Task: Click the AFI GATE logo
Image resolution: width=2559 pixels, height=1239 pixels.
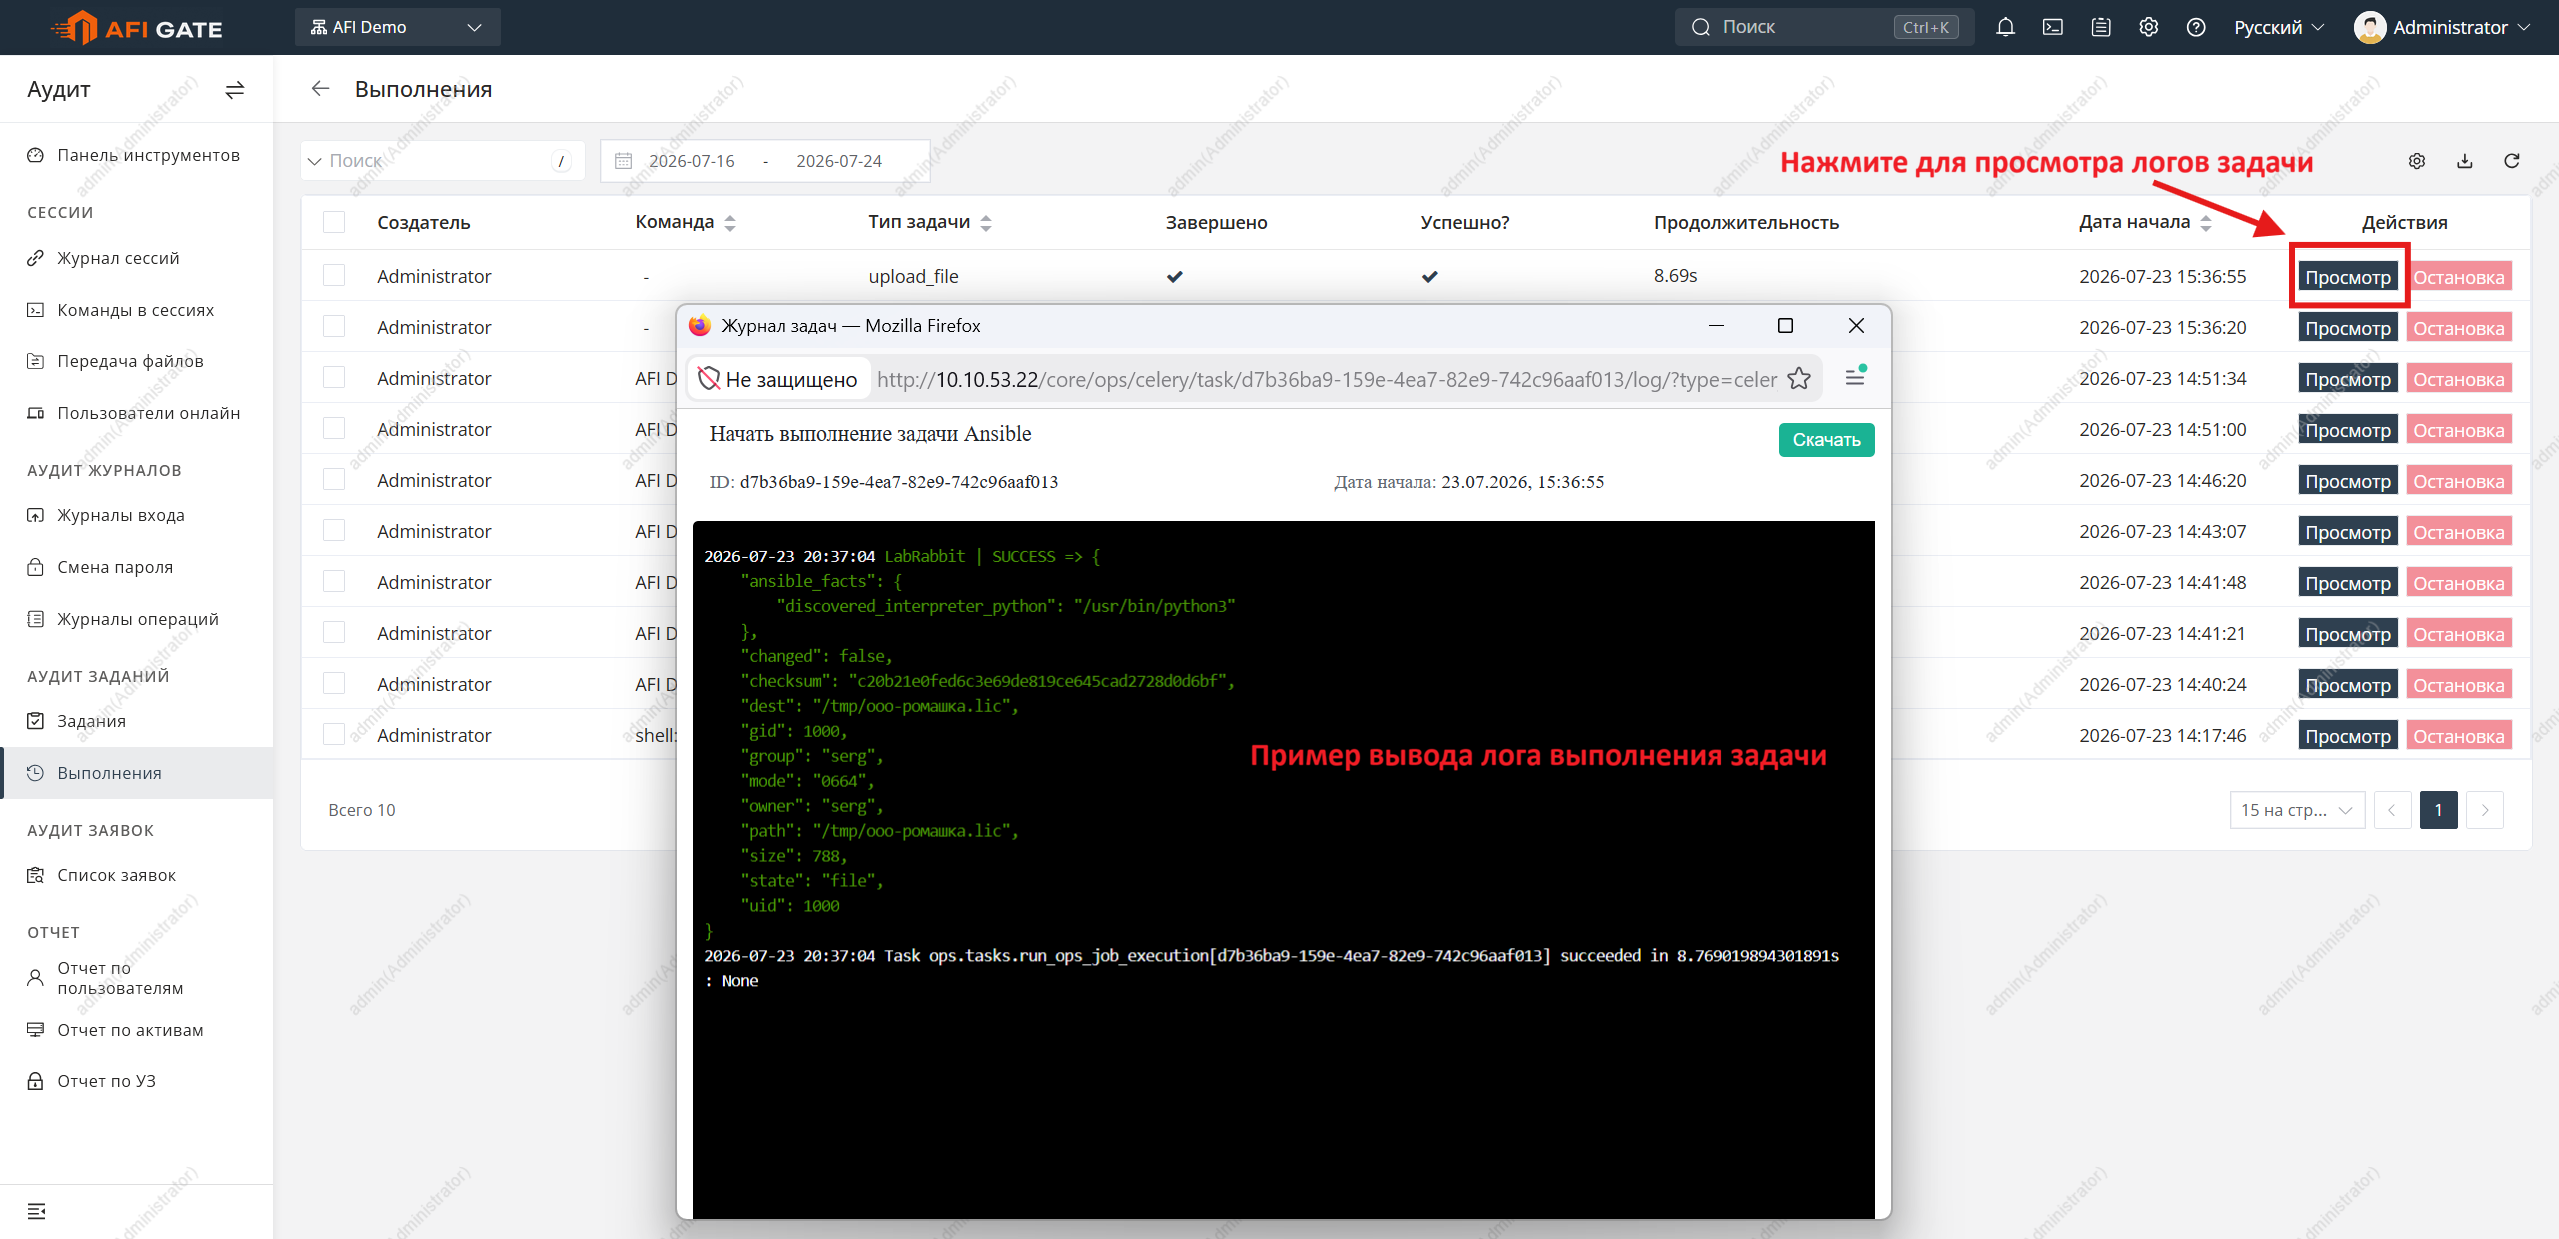Action: pyautogui.click(x=137, y=27)
